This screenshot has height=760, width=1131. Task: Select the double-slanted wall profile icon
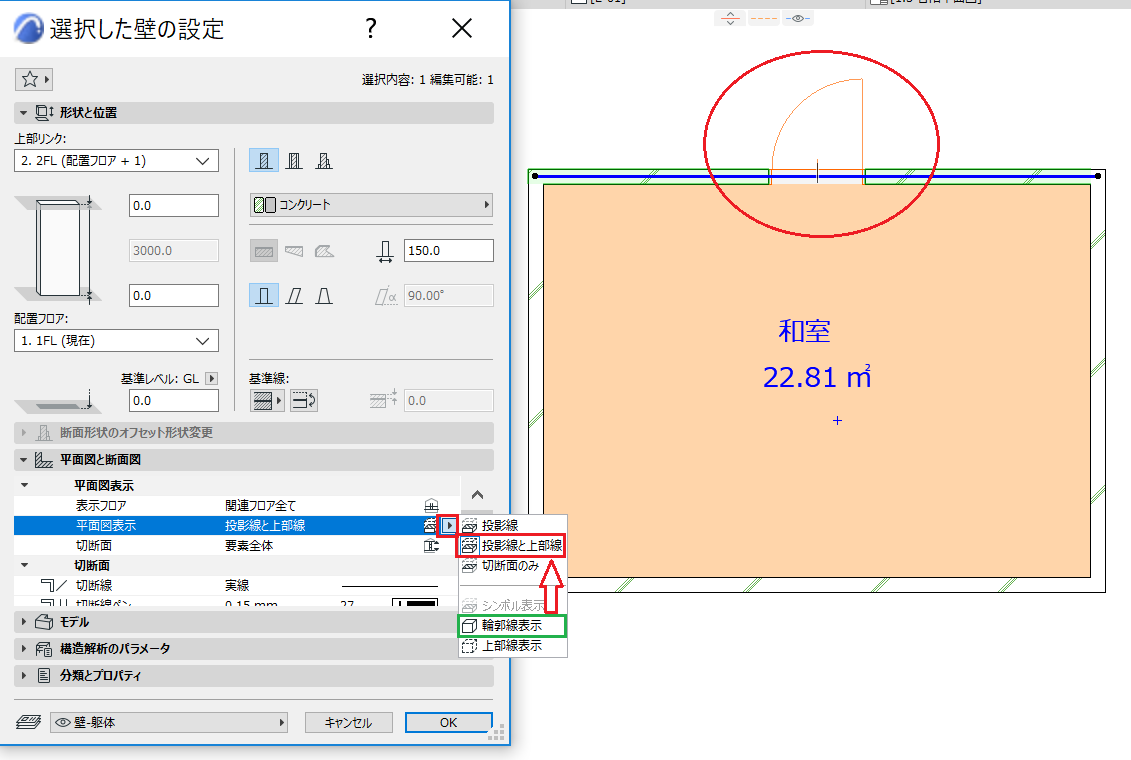(324, 296)
